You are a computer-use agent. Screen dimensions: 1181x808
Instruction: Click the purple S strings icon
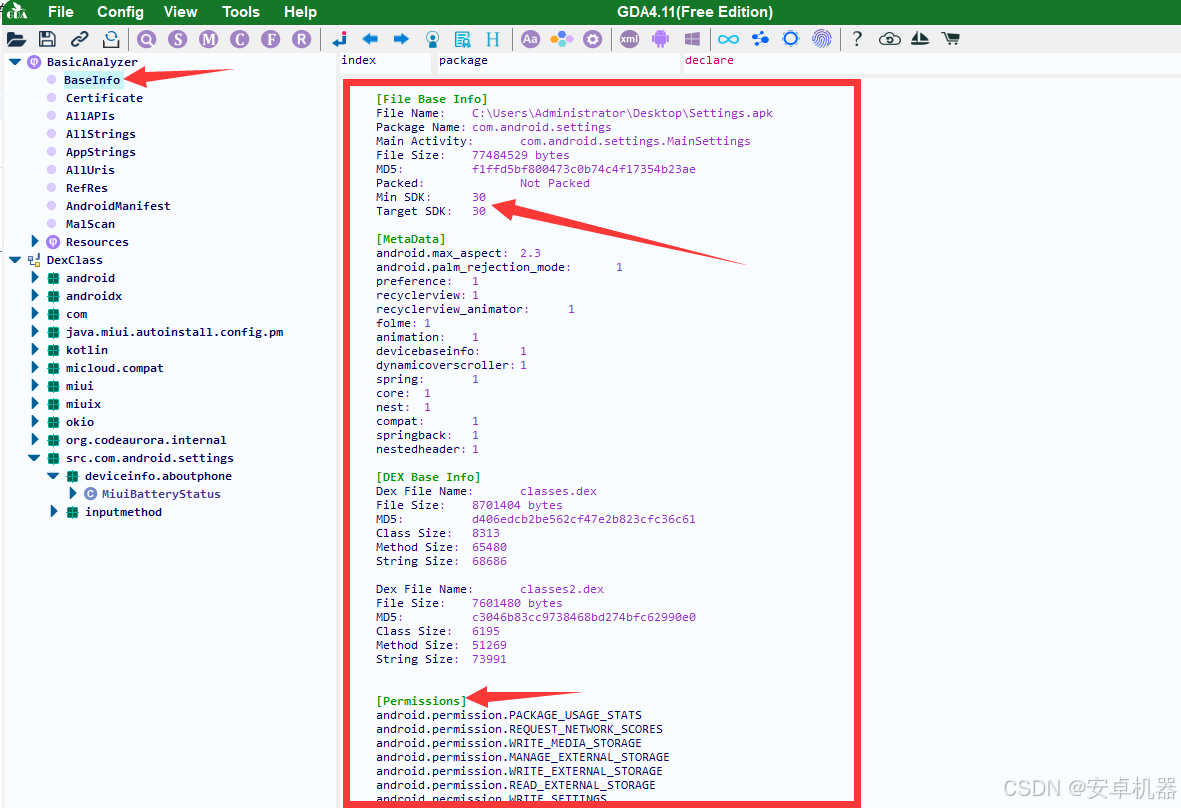178,39
